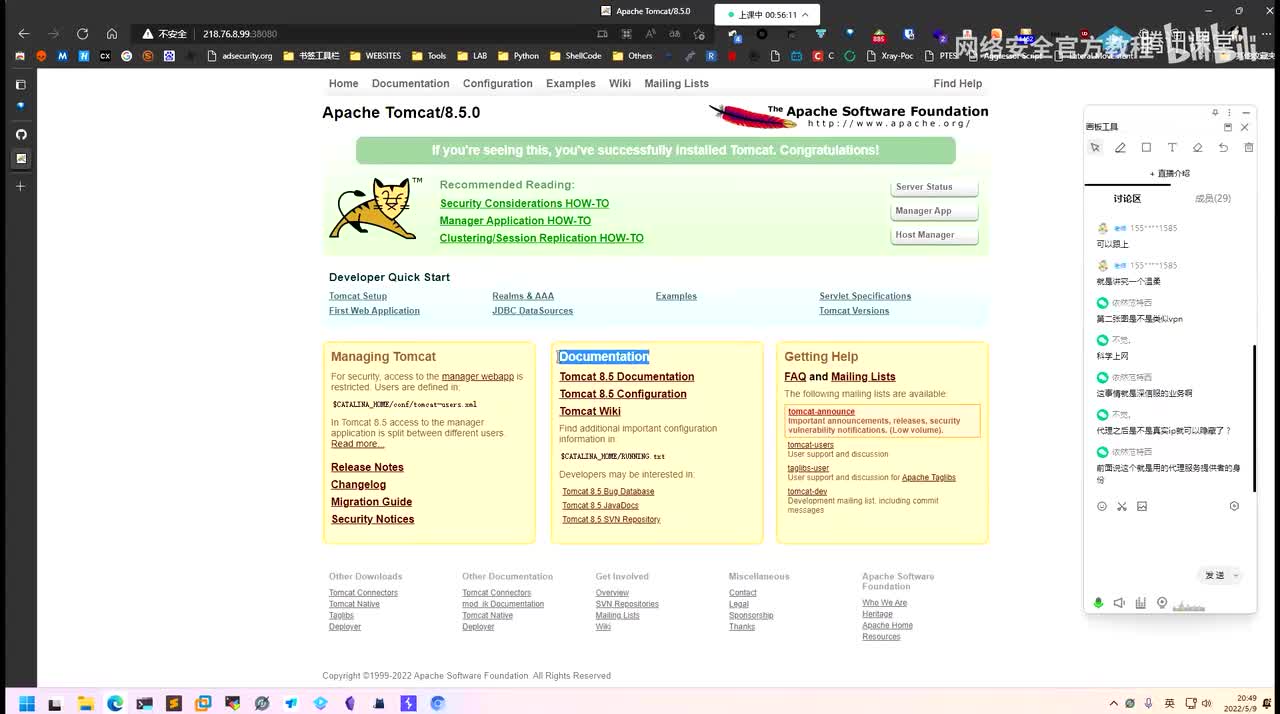This screenshot has height=714, width=1280.
Task: Select the pencil drawing tool
Action: (1120, 147)
